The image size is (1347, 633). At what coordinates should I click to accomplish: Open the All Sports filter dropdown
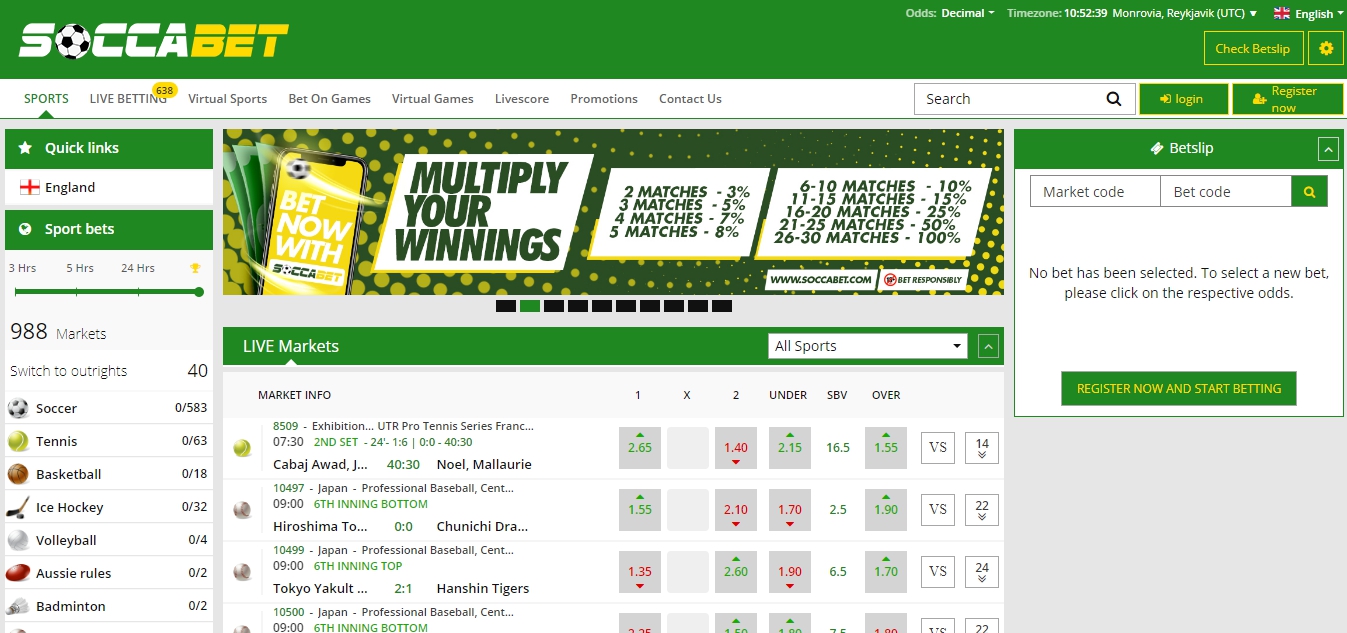pyautogui.click(x=868, y=346)
